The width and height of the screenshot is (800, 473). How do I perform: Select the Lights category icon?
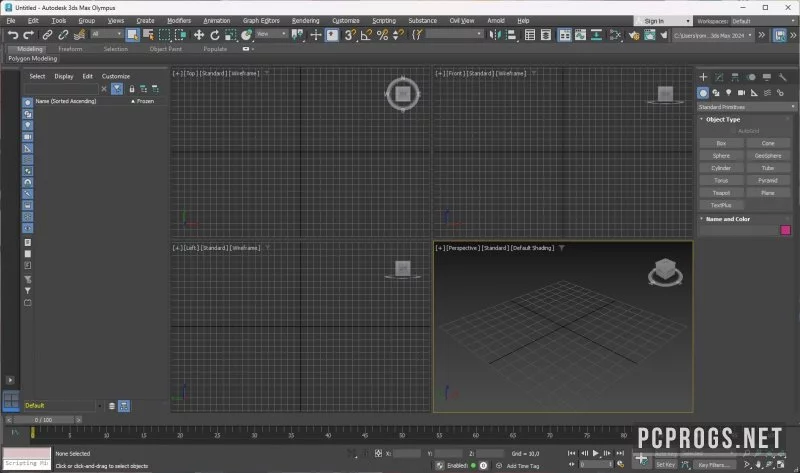[729, 92]
